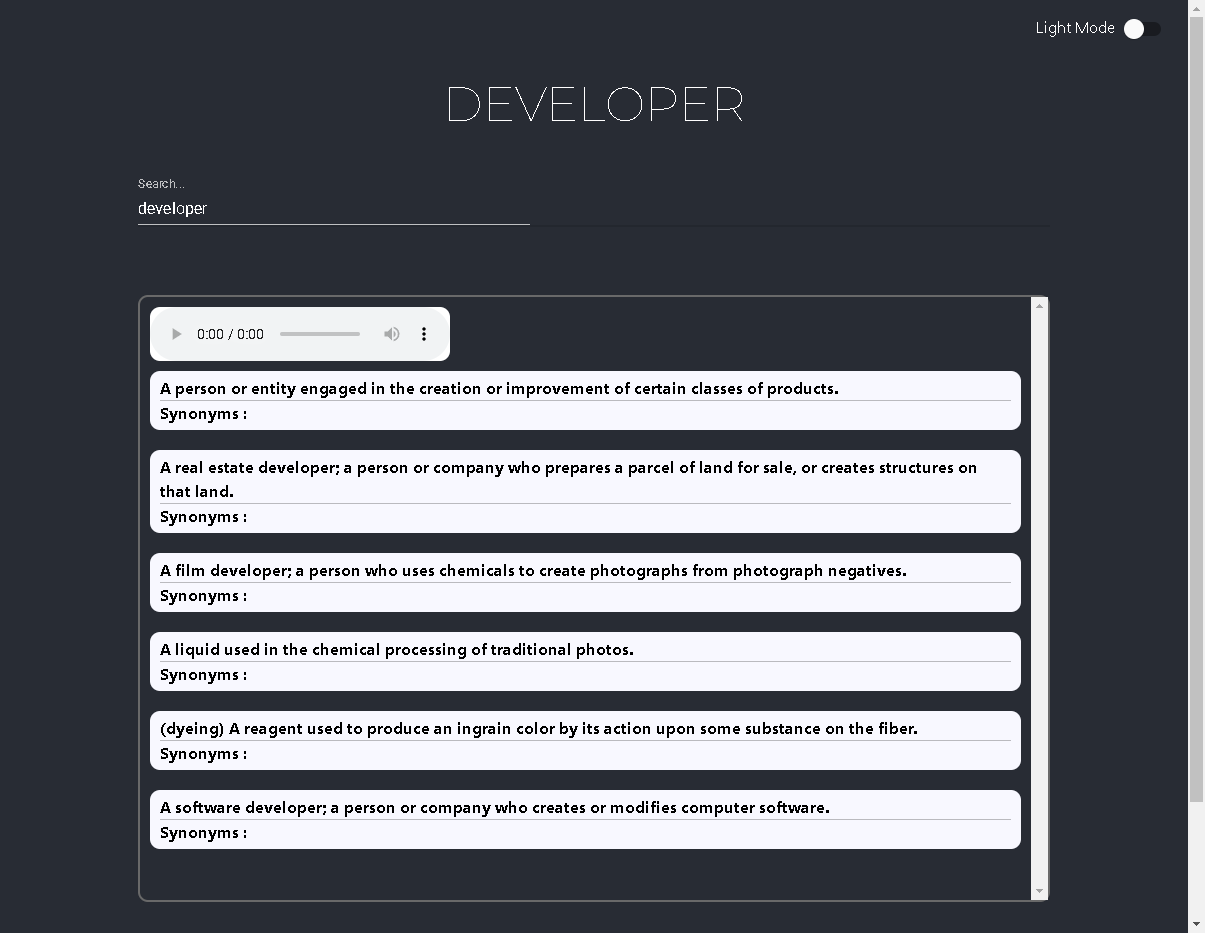The image size is (1205, 933).
Task: Click Synonyms under the dyeing reagent definition
Action: [203, 753]
